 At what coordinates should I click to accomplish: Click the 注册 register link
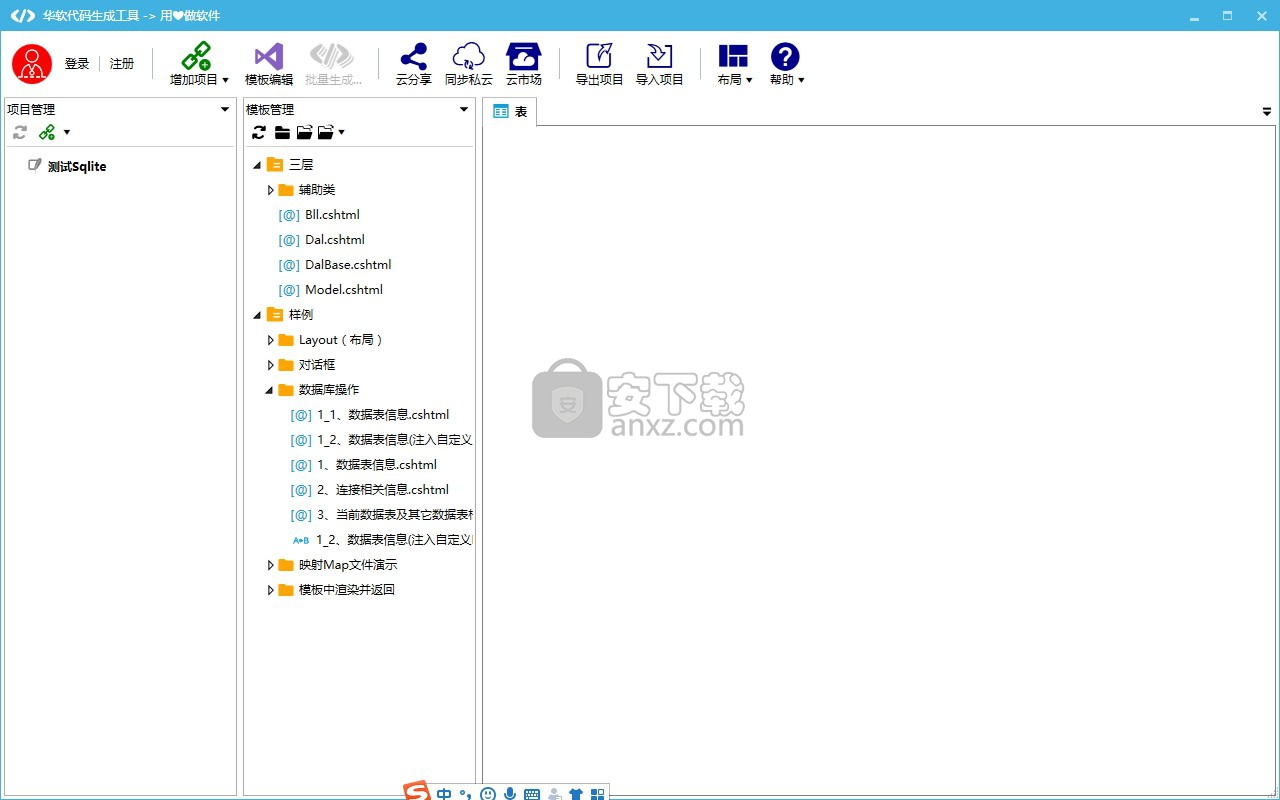click(x=122, y=64)
